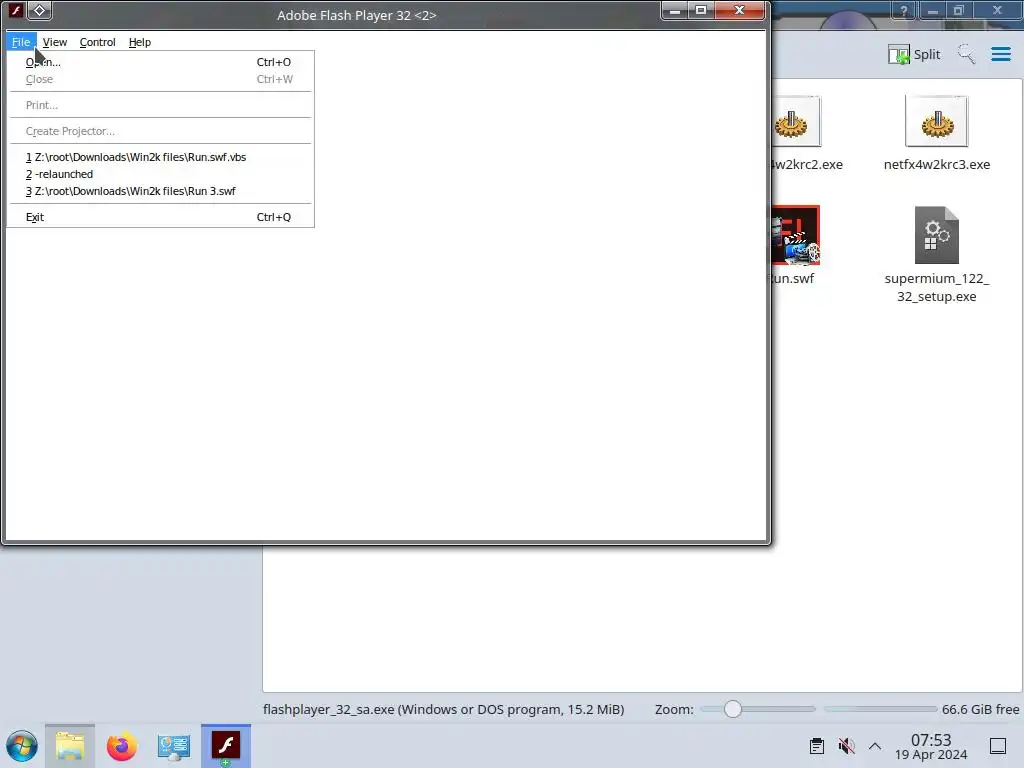Select the un.swf Flash file thumbnail

(795, 235)
